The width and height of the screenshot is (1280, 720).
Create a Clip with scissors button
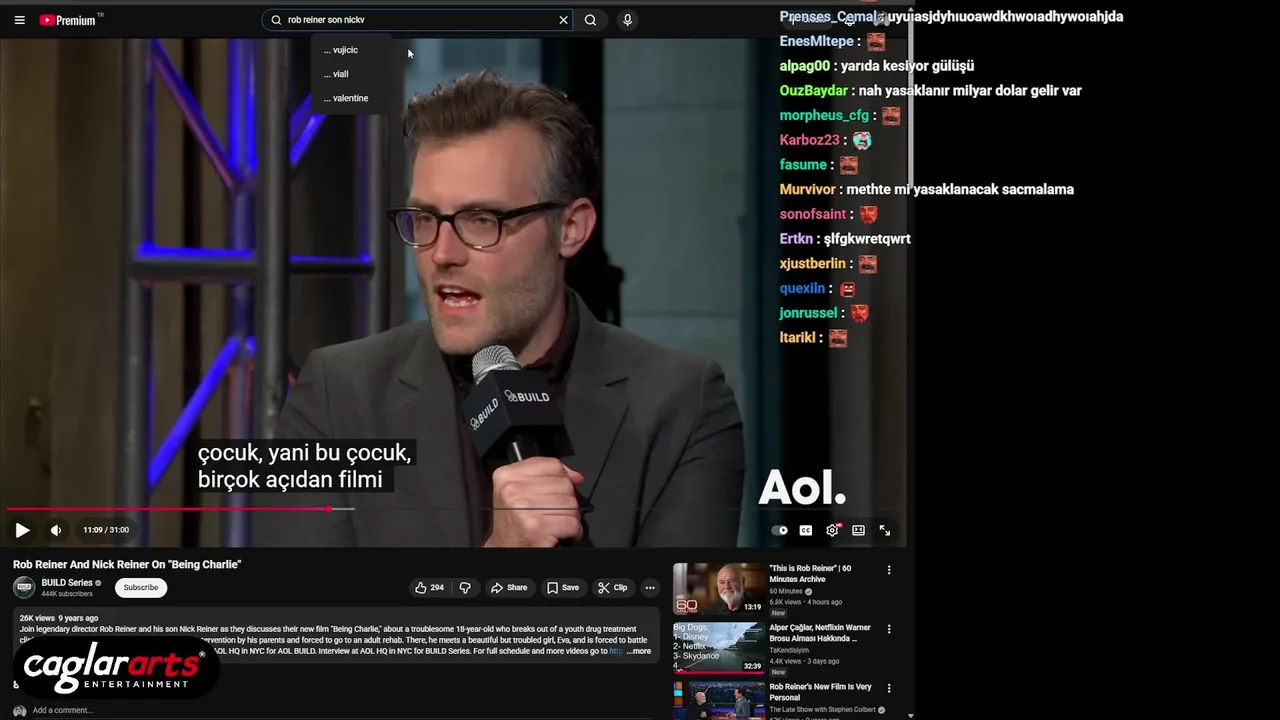point(612,588)
